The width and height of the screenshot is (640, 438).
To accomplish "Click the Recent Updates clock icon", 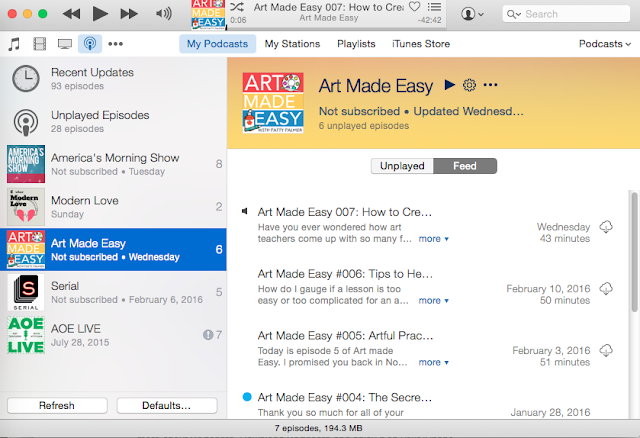I will click(26, 78).
